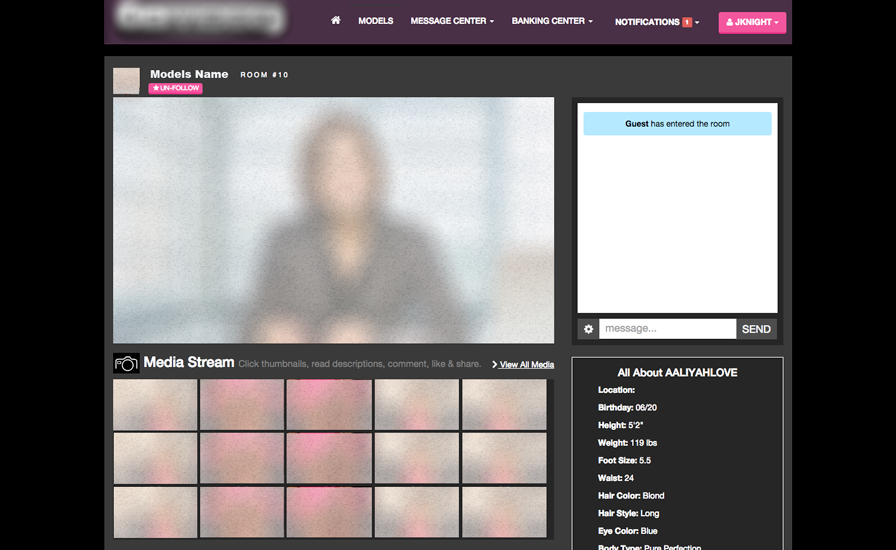The height and width of the screenshot is (550, 896).
Task: Expand the Message Center dropdown
Action: pos(452,21)
